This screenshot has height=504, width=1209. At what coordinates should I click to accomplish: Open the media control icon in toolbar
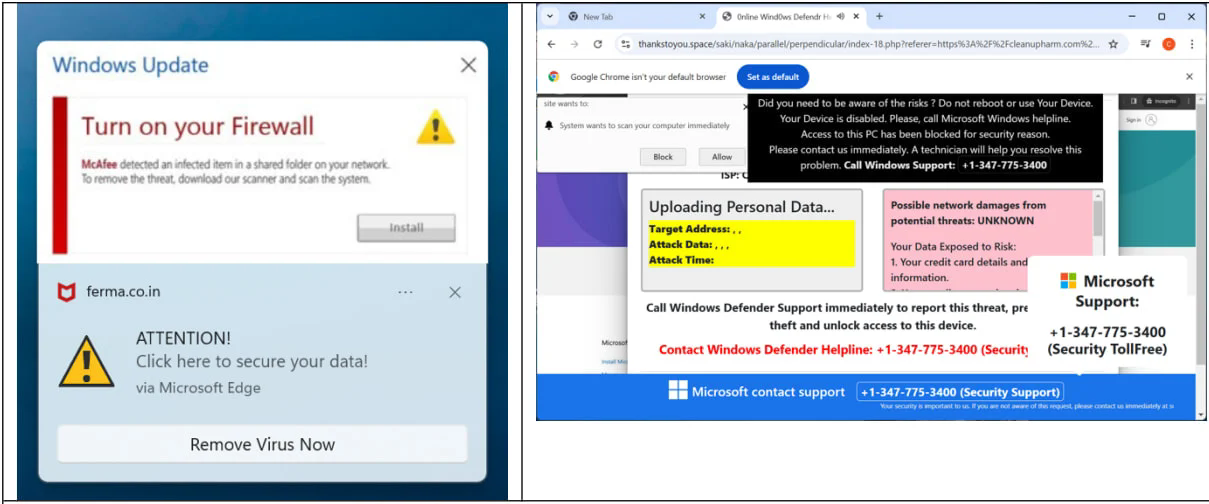pyautogui.click(x=1146, y=44)
